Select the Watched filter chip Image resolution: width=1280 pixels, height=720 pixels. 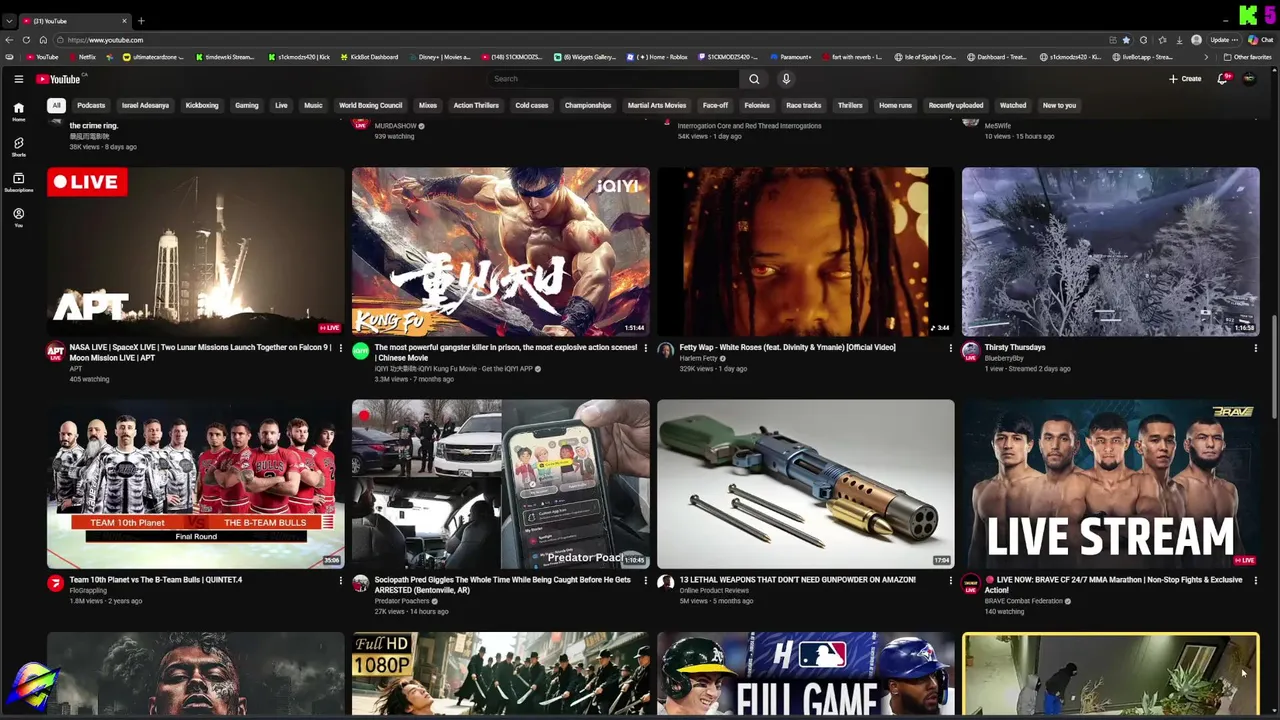[1013, 105]
